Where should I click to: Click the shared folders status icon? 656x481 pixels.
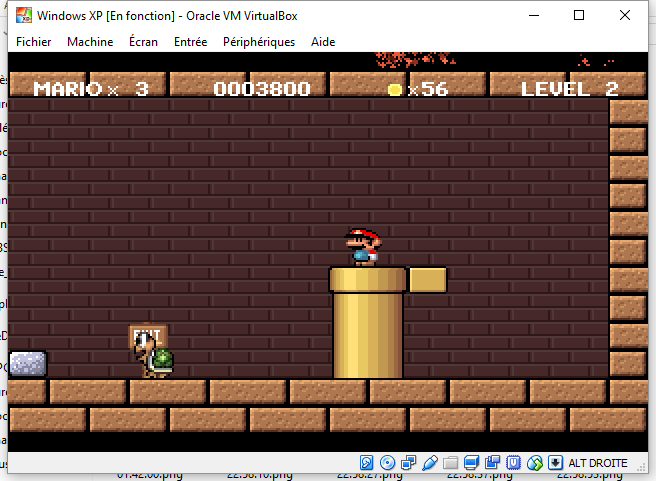click(x=450, y=463)
